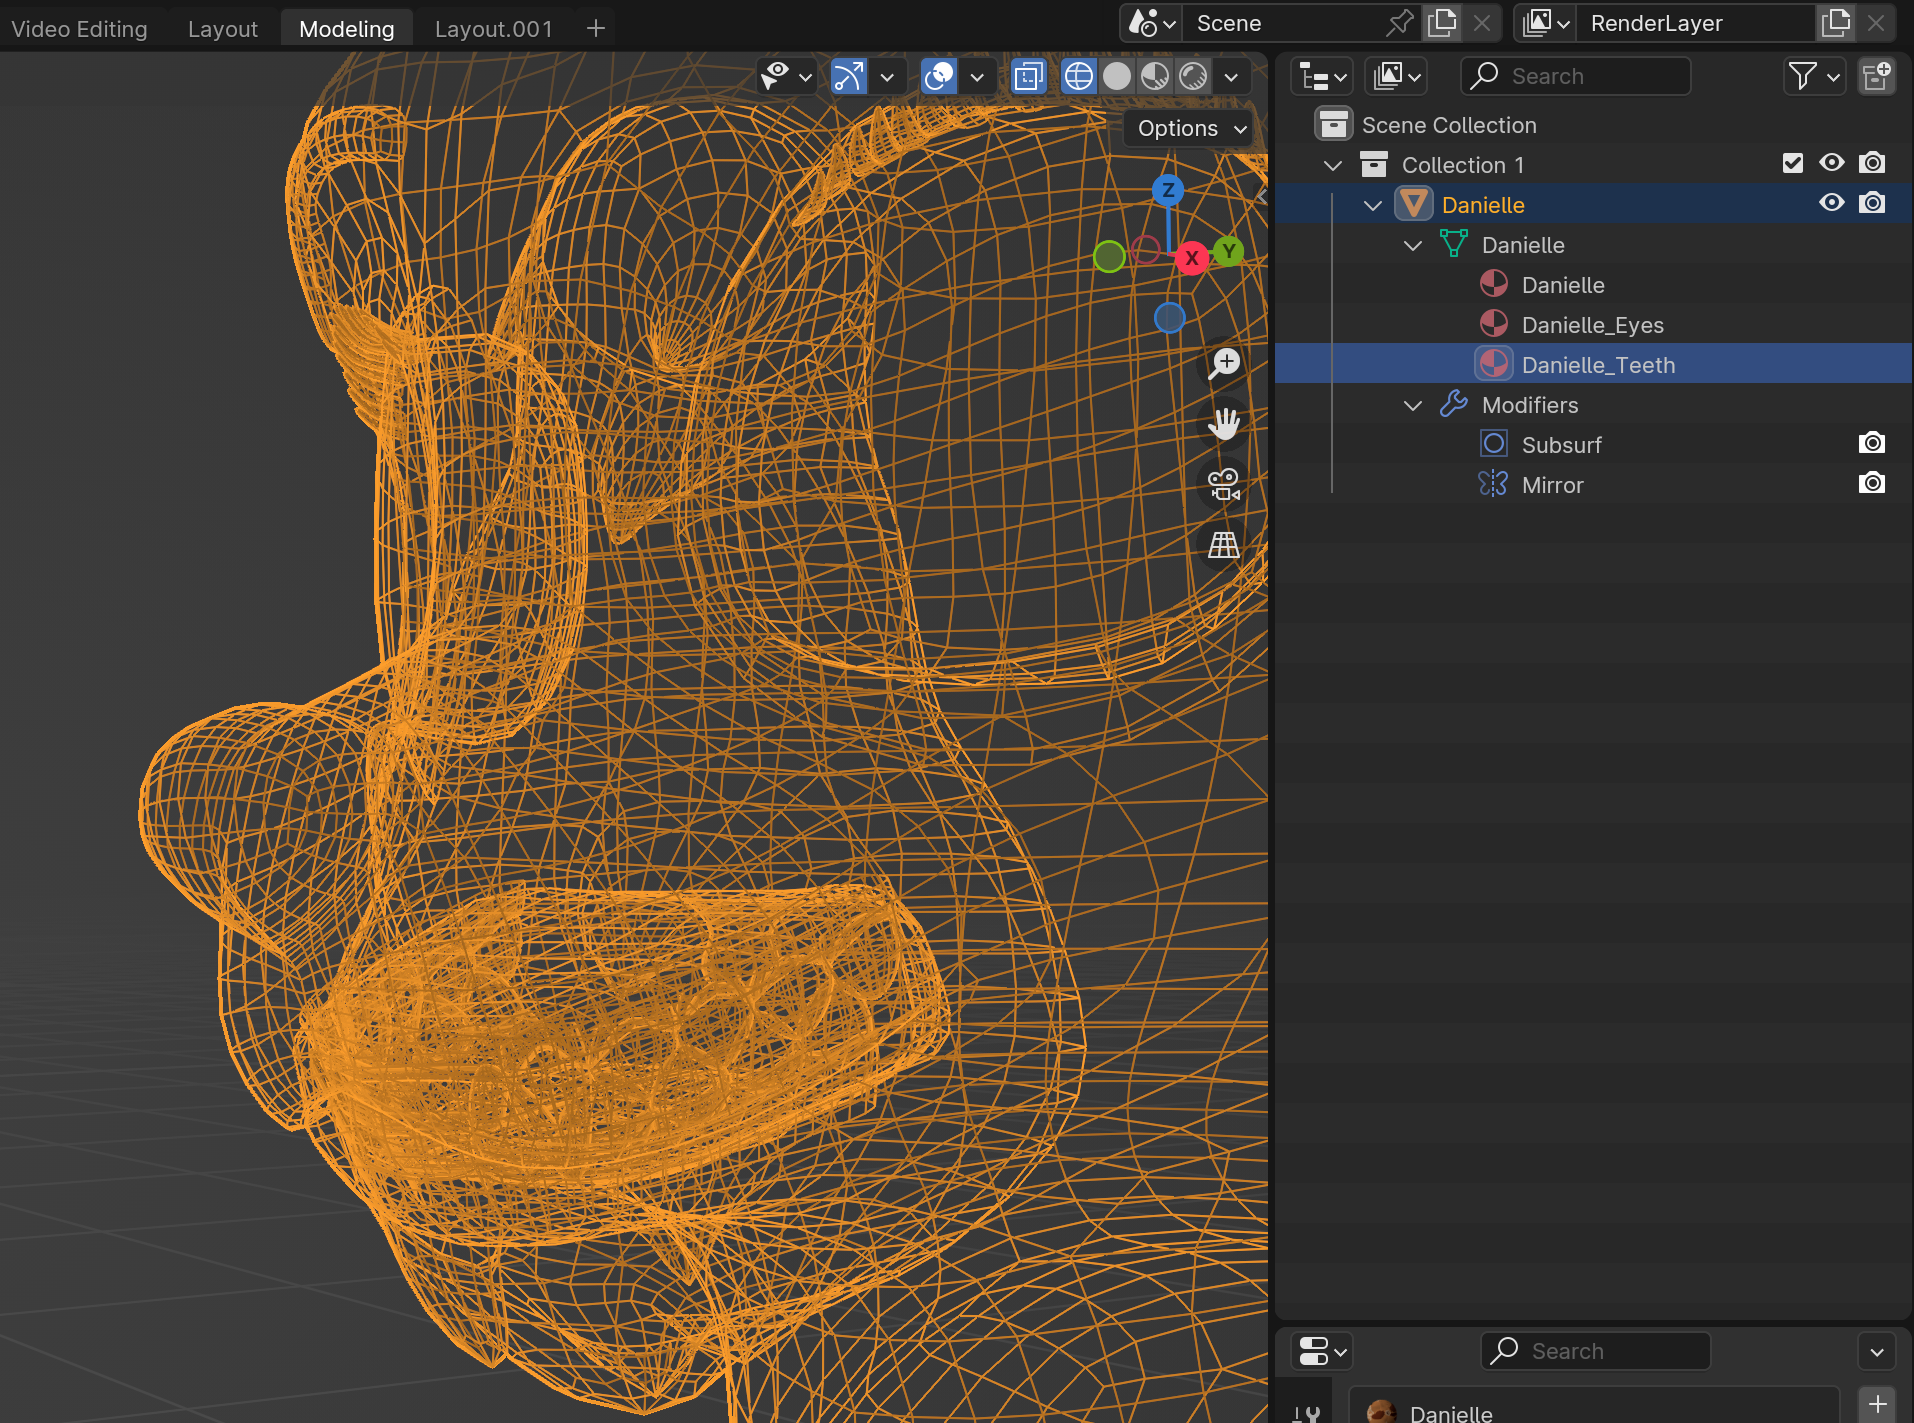Uncheck Collection 1 exclude checkbox
Viewport: 1914px width, 1423px height.
(1792, 163)
